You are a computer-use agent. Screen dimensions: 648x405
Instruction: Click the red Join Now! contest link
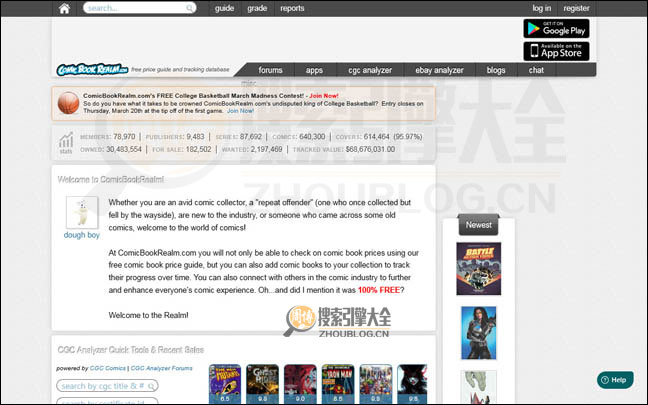[324, 96]
